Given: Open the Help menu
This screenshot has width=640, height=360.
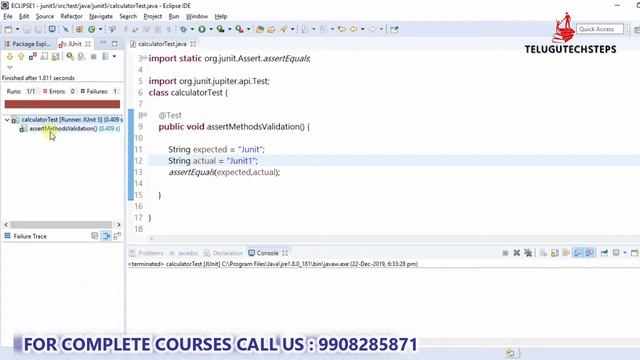Looking at the screenshot, I should point(221,16).
